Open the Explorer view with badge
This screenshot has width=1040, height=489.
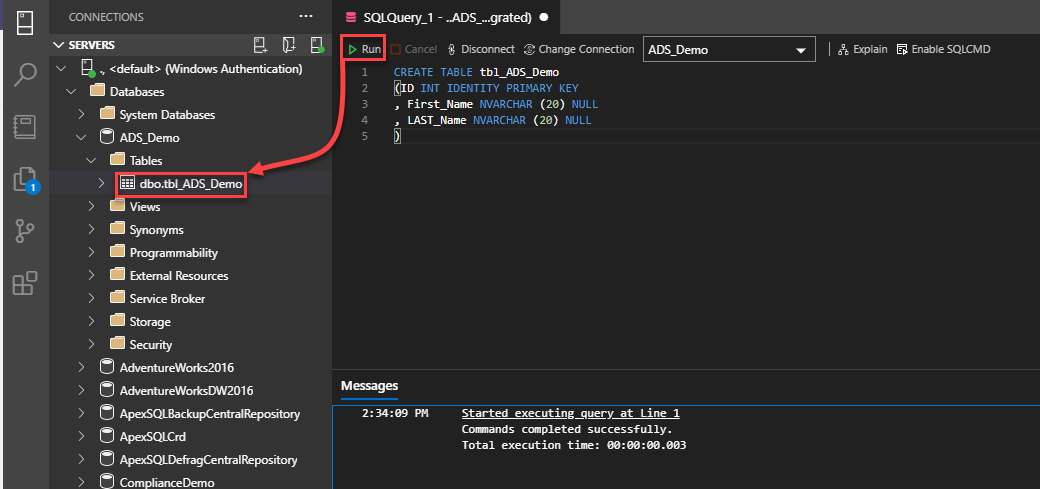(x=25, y=179)
